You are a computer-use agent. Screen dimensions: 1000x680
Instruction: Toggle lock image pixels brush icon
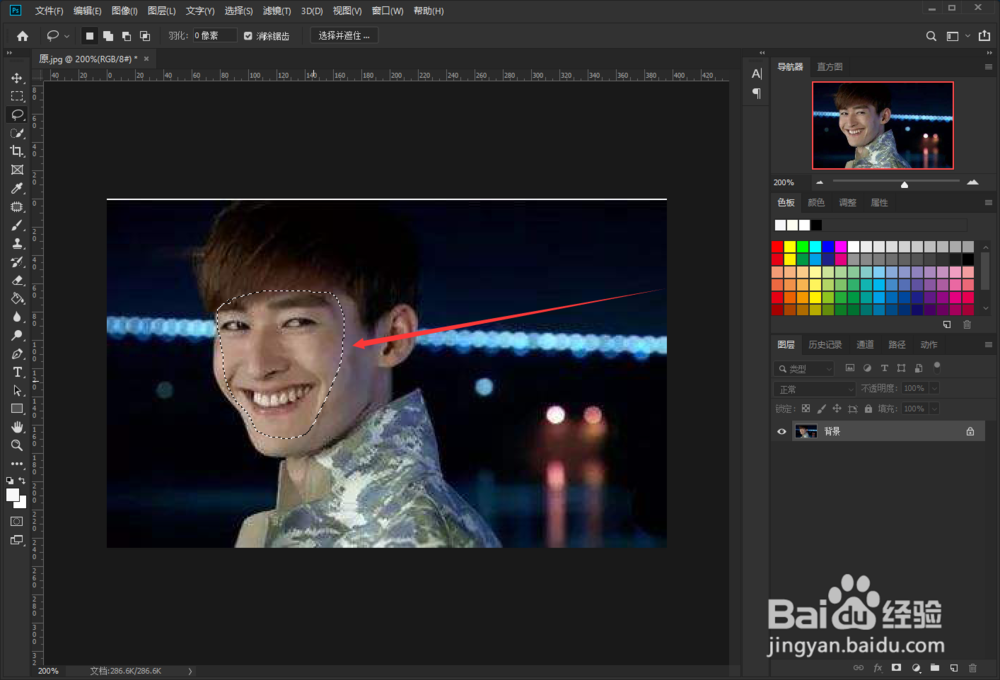click(821, 408)
